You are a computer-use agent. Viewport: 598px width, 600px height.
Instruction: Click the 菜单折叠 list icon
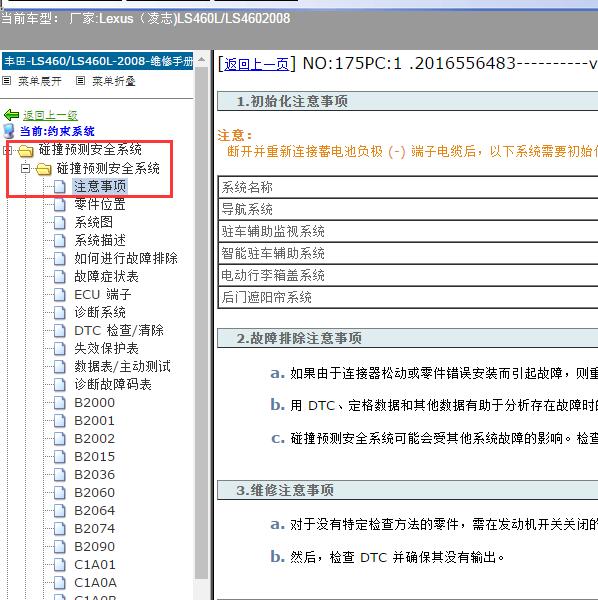pyautogui.click(x=80, y=81)
